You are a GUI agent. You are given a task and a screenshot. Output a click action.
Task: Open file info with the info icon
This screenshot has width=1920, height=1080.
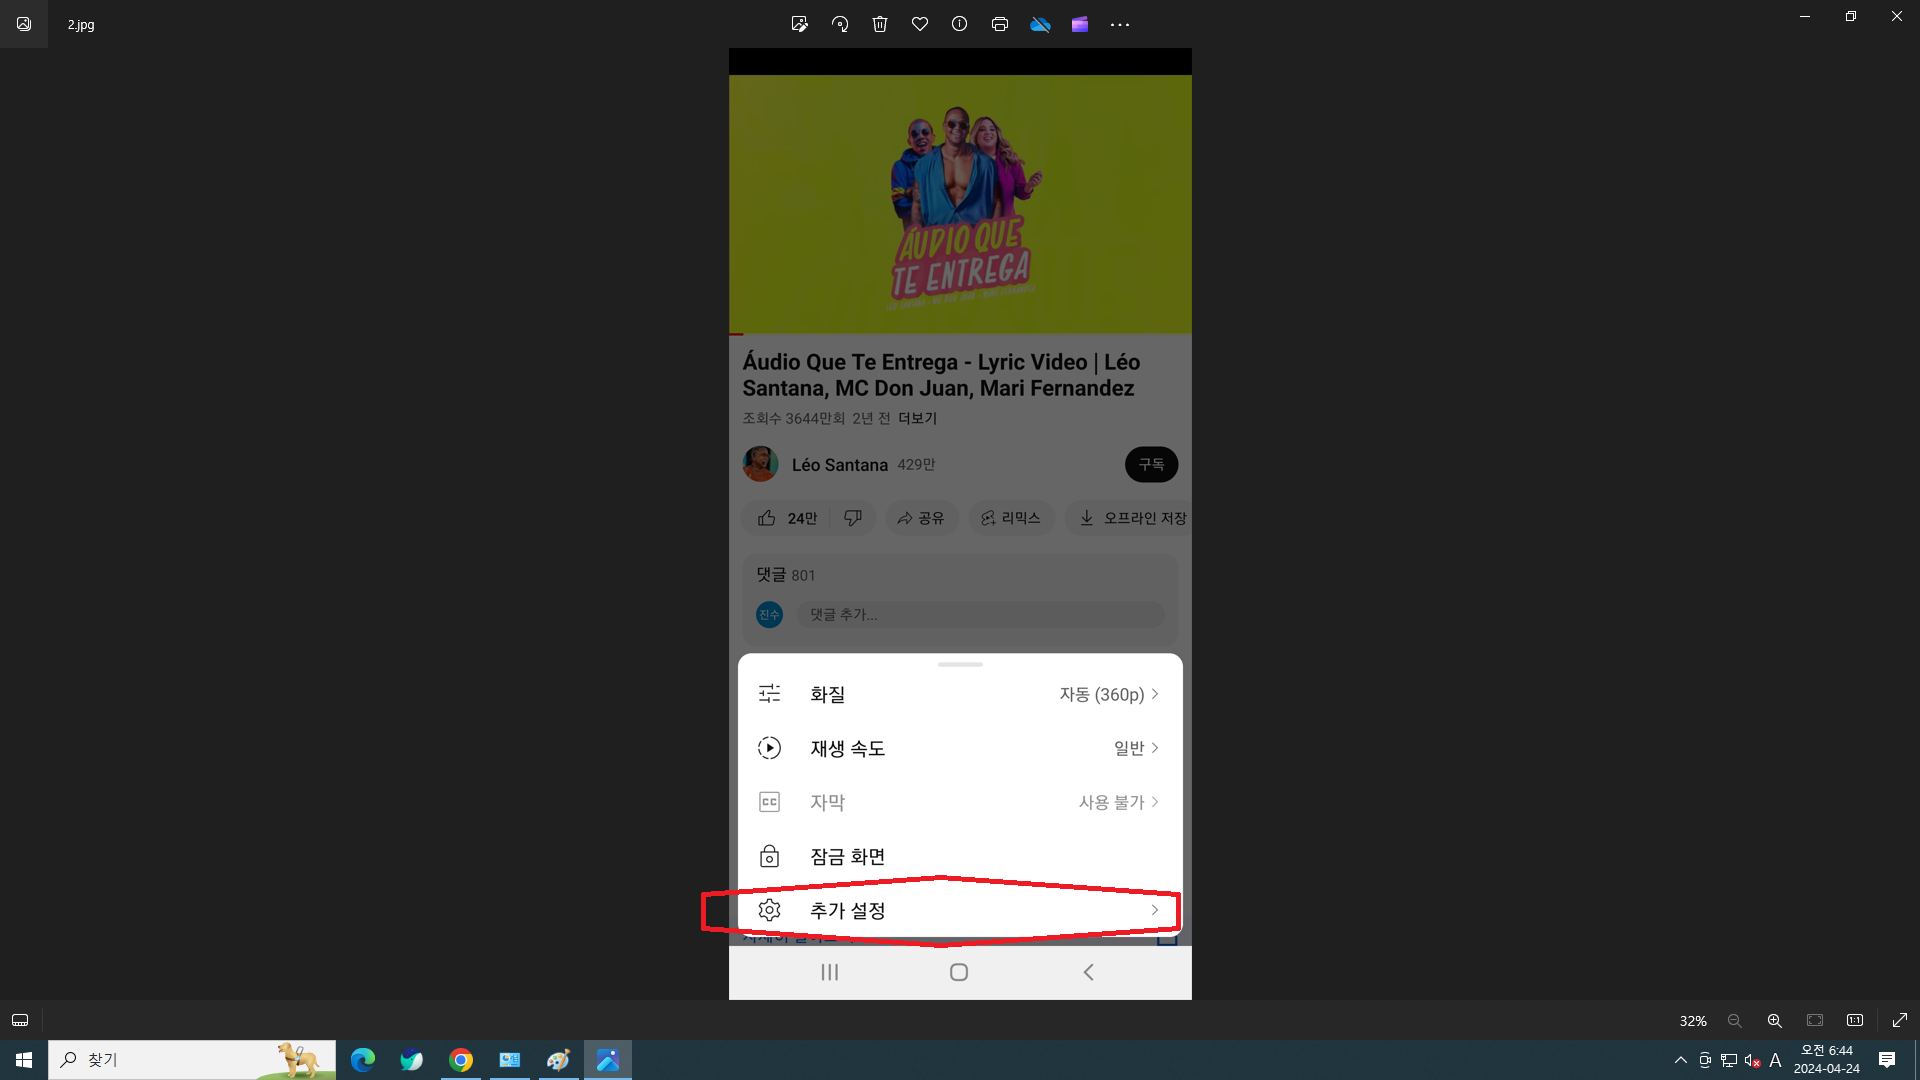960,24
